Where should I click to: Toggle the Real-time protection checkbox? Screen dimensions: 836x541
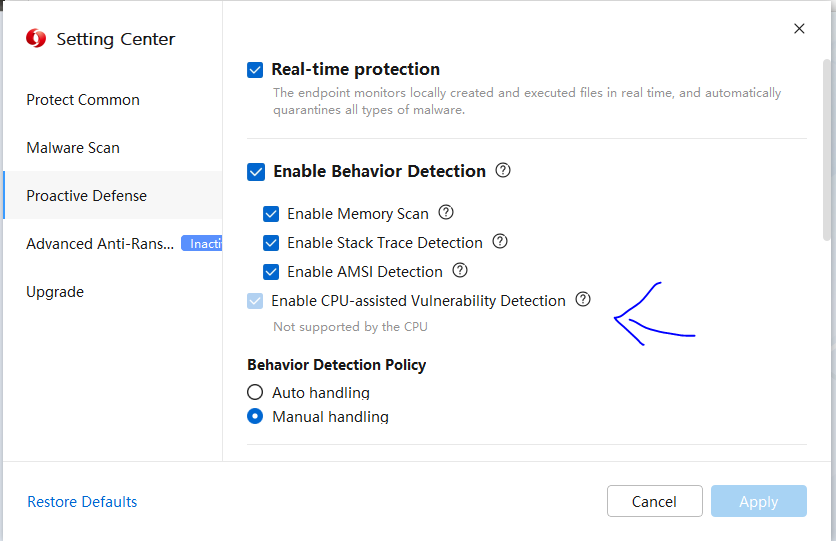click(x=255, y=70)
